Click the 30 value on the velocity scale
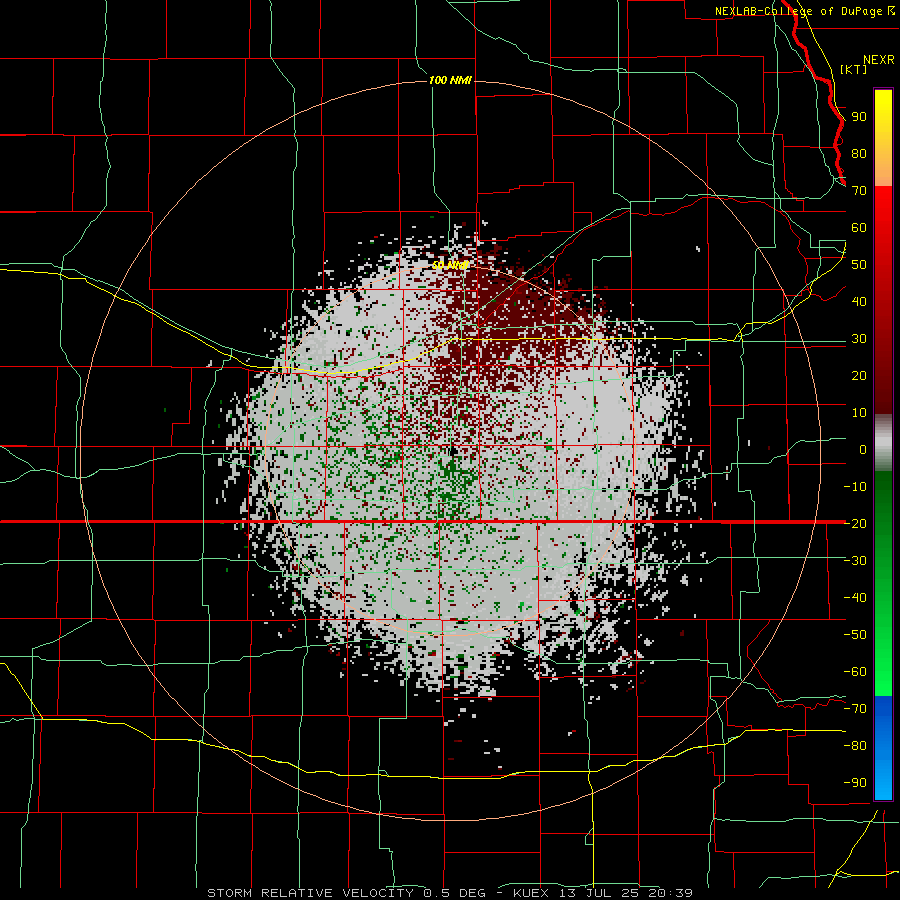This screenshot has width=900, height=900. tap(859, 339)
